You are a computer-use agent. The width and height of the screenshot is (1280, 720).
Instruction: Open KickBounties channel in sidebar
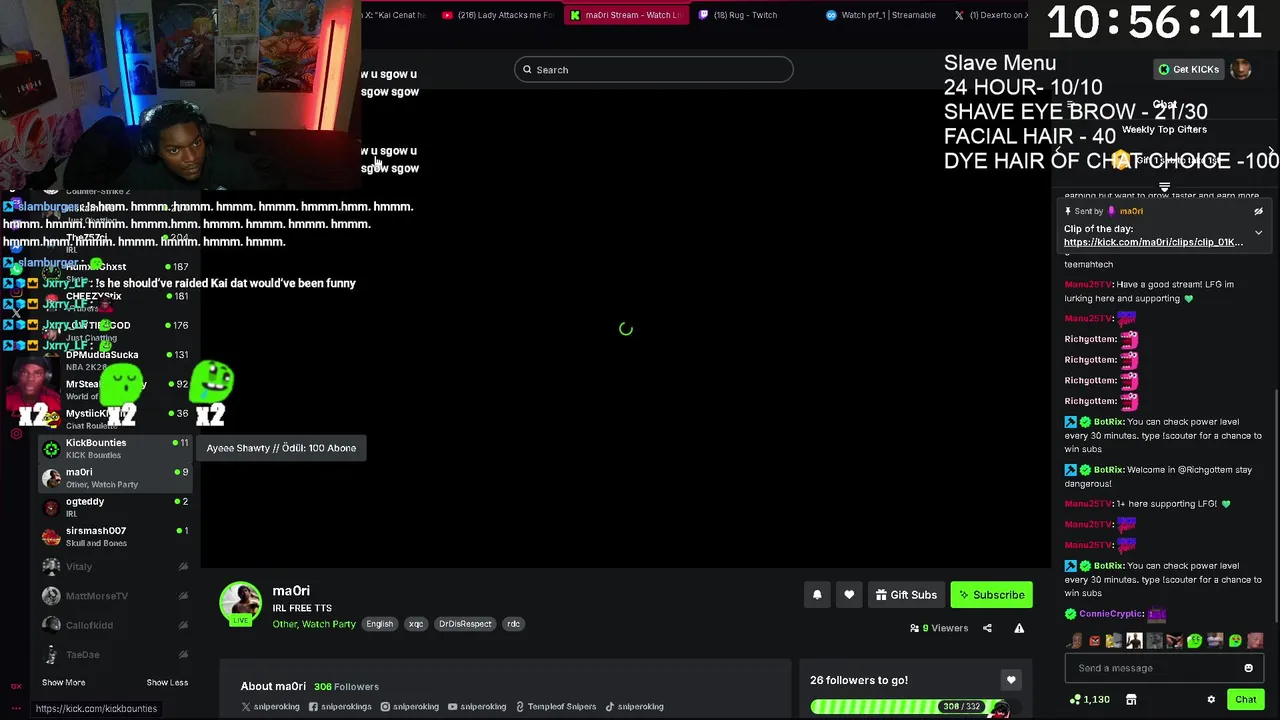pyautogui.click(x=115, y=448)
